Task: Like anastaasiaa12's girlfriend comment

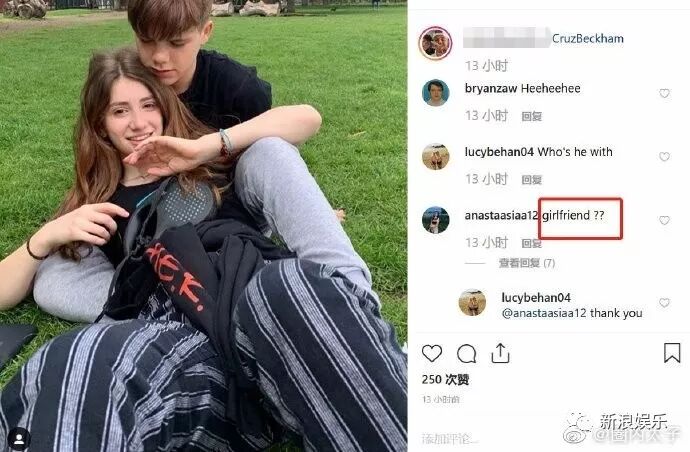Action: (664, 220)
